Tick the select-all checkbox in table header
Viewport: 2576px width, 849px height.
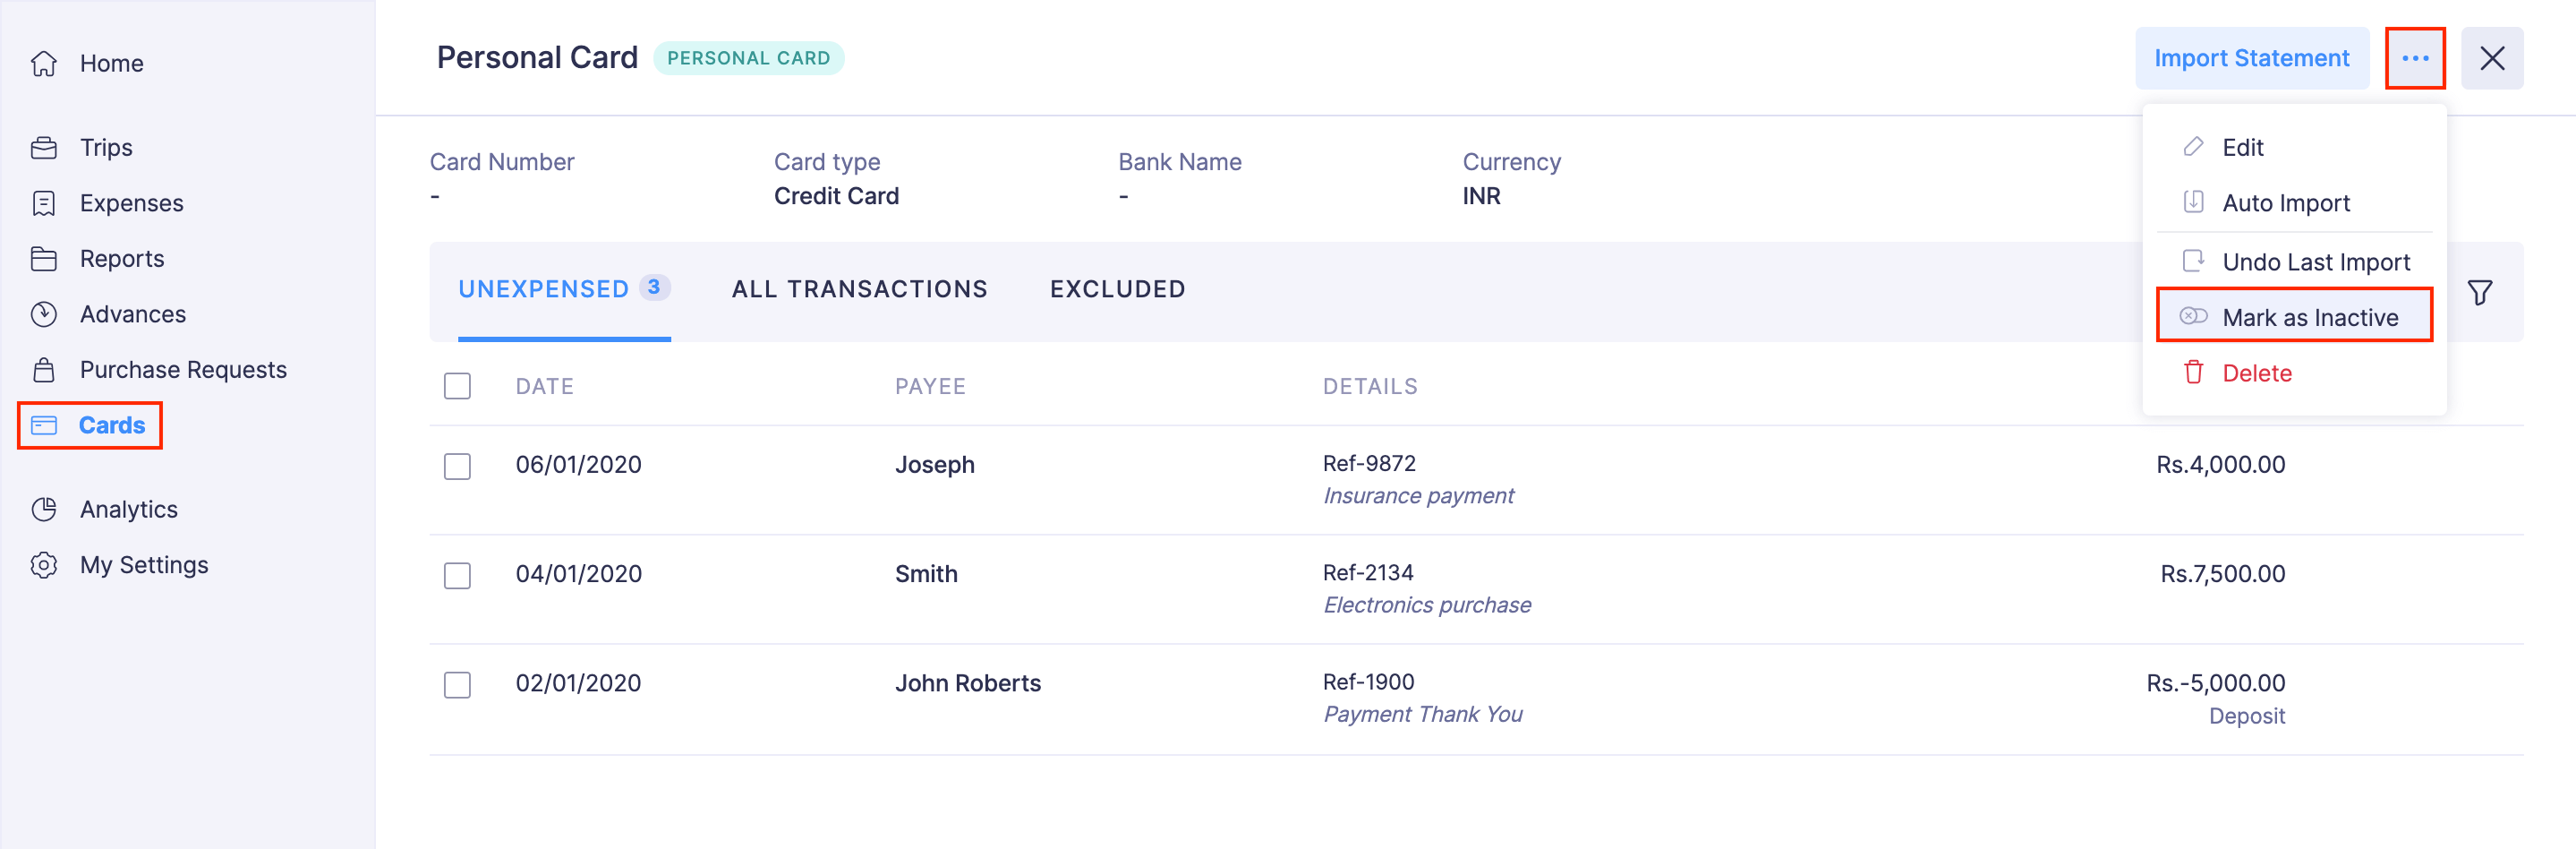(457, 386)
